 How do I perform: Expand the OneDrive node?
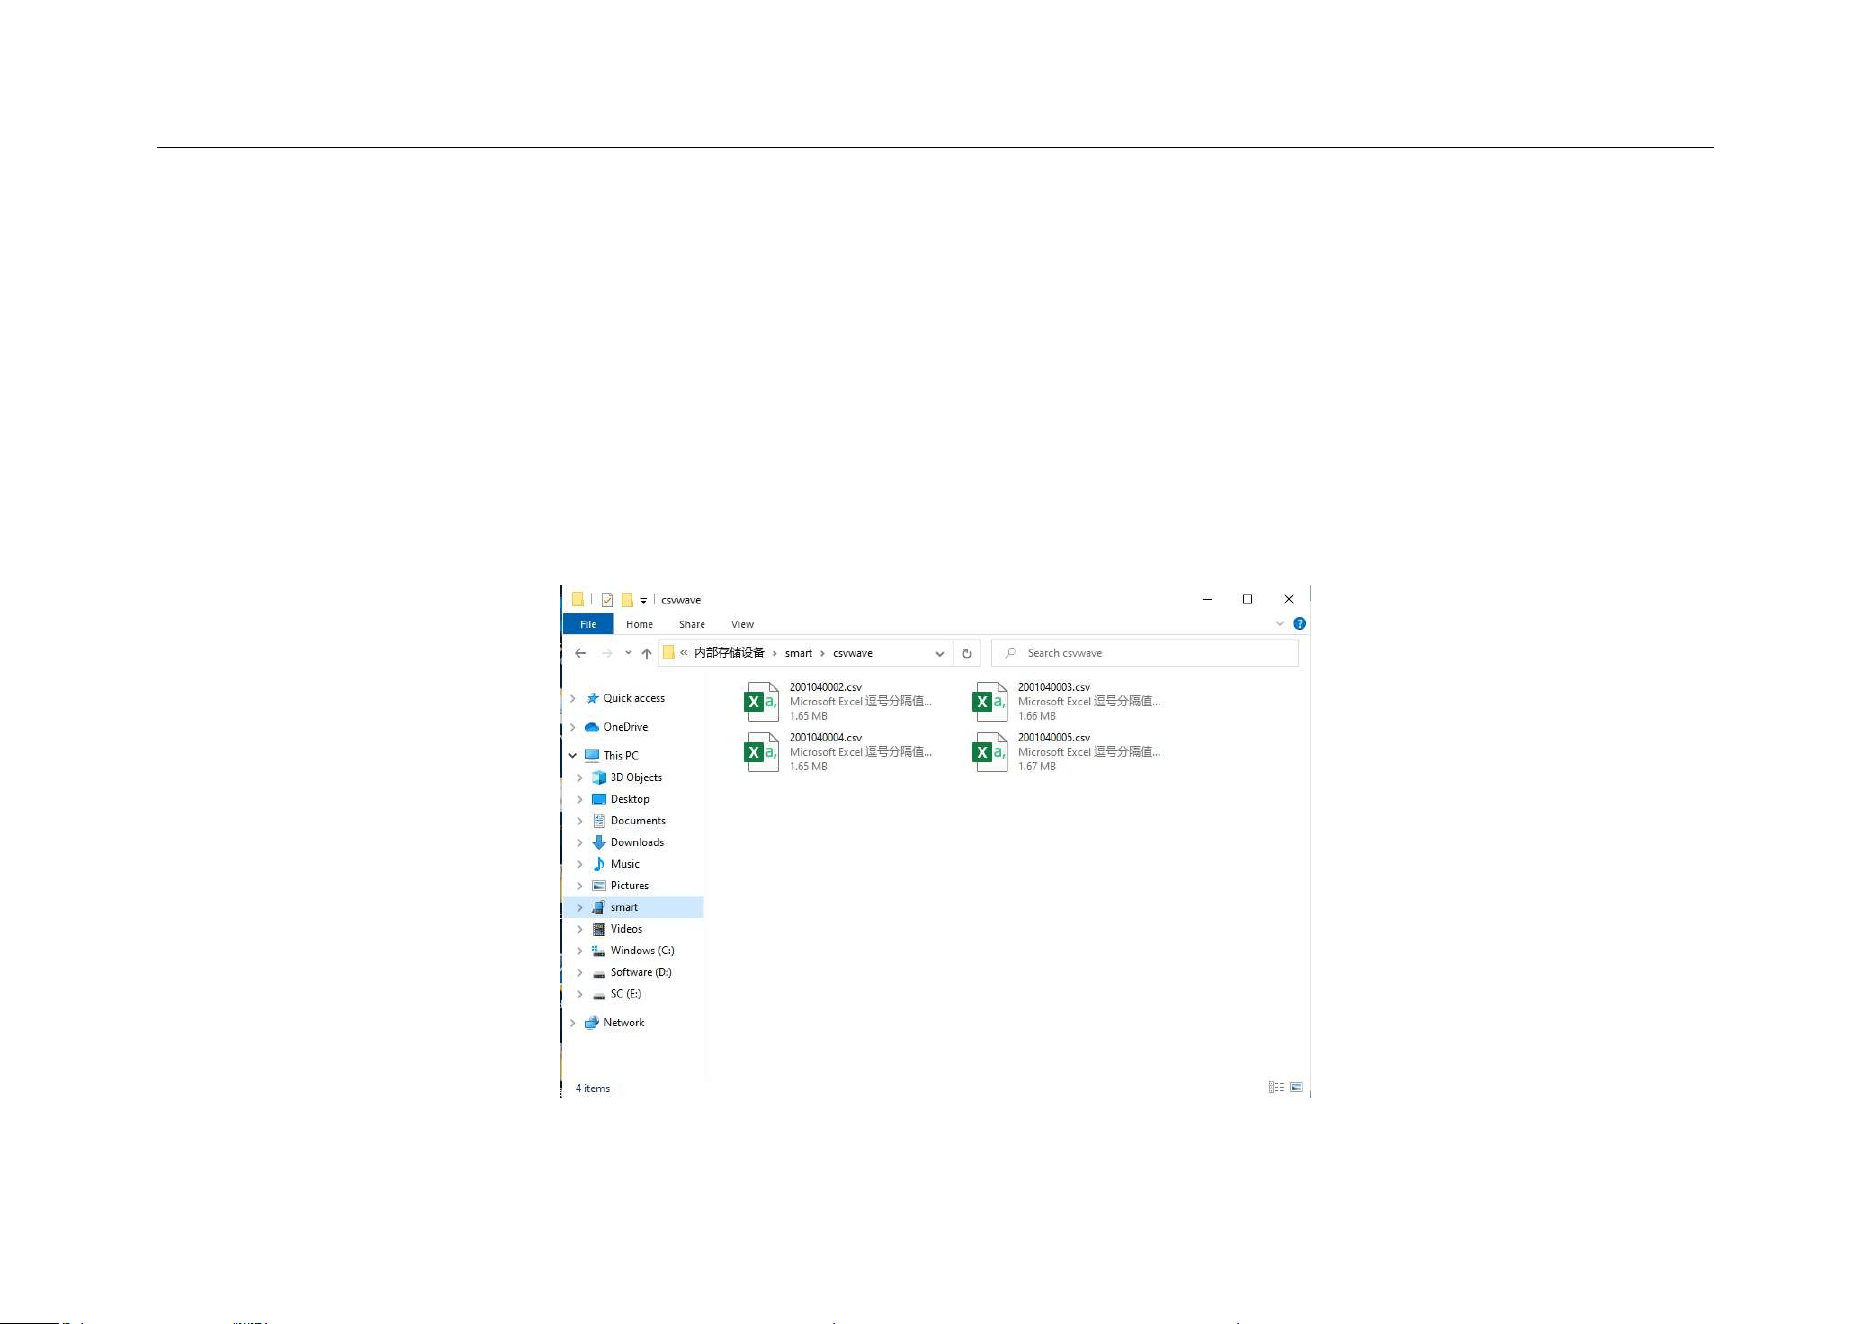[573, 727]
